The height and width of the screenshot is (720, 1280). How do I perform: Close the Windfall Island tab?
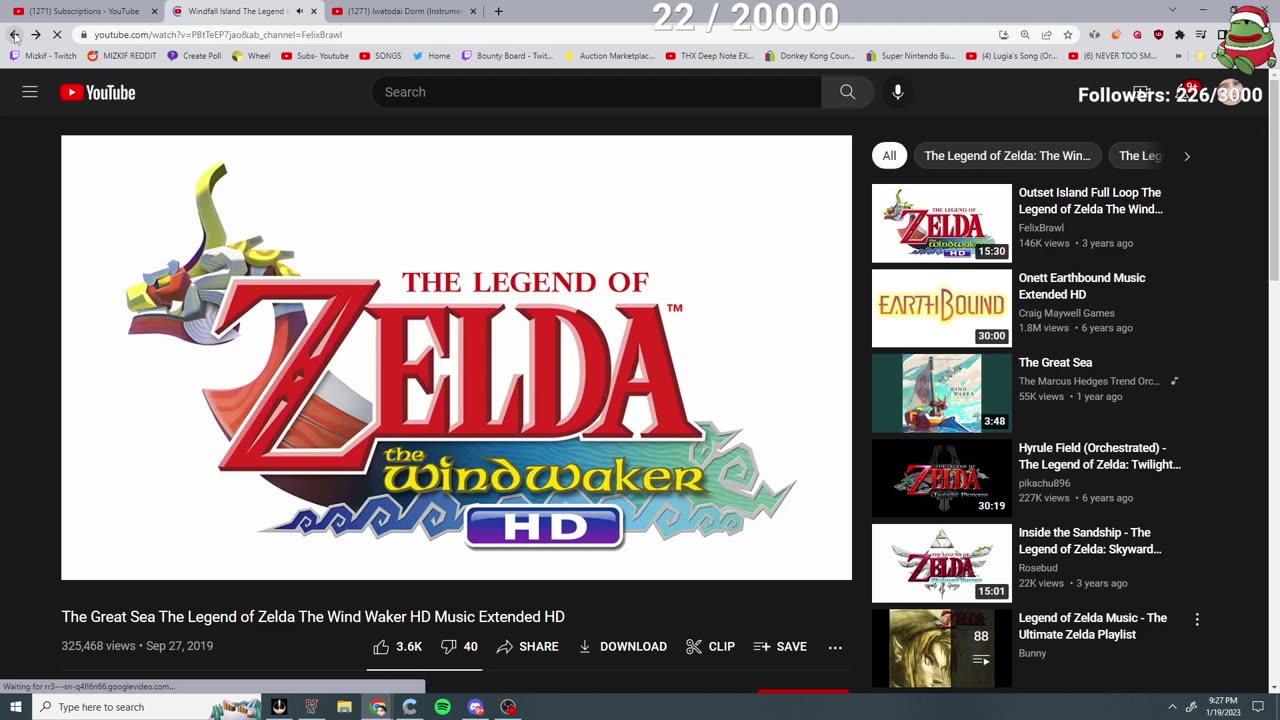314,12
